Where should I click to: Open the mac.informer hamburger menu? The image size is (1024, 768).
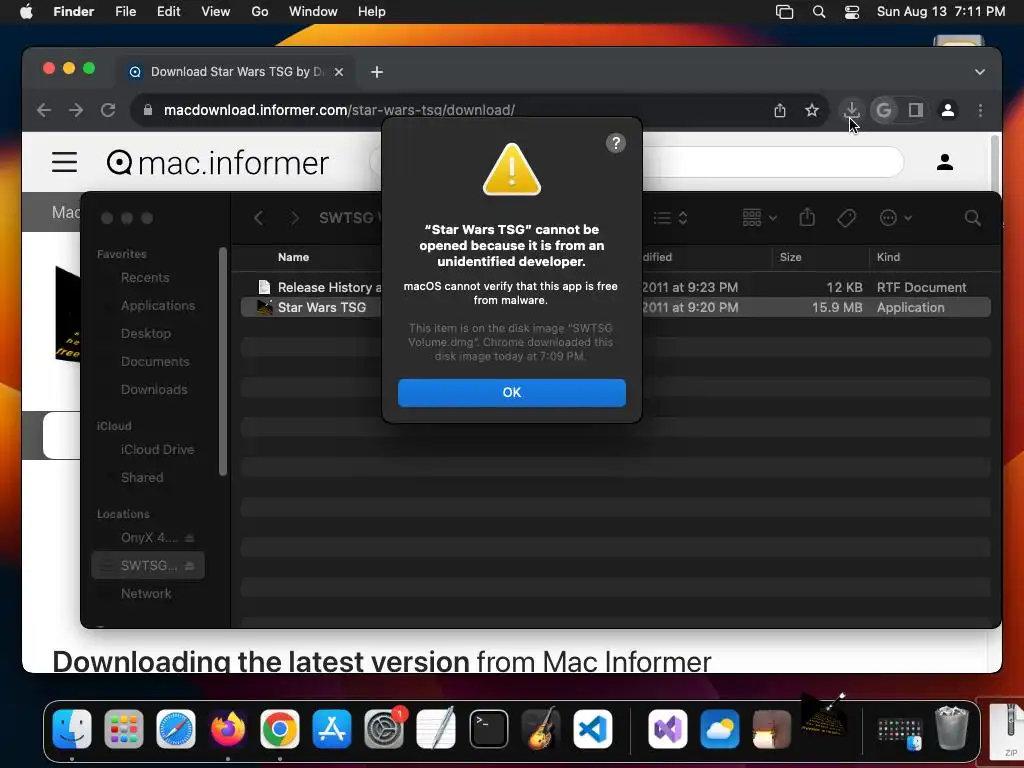(65, 162)
